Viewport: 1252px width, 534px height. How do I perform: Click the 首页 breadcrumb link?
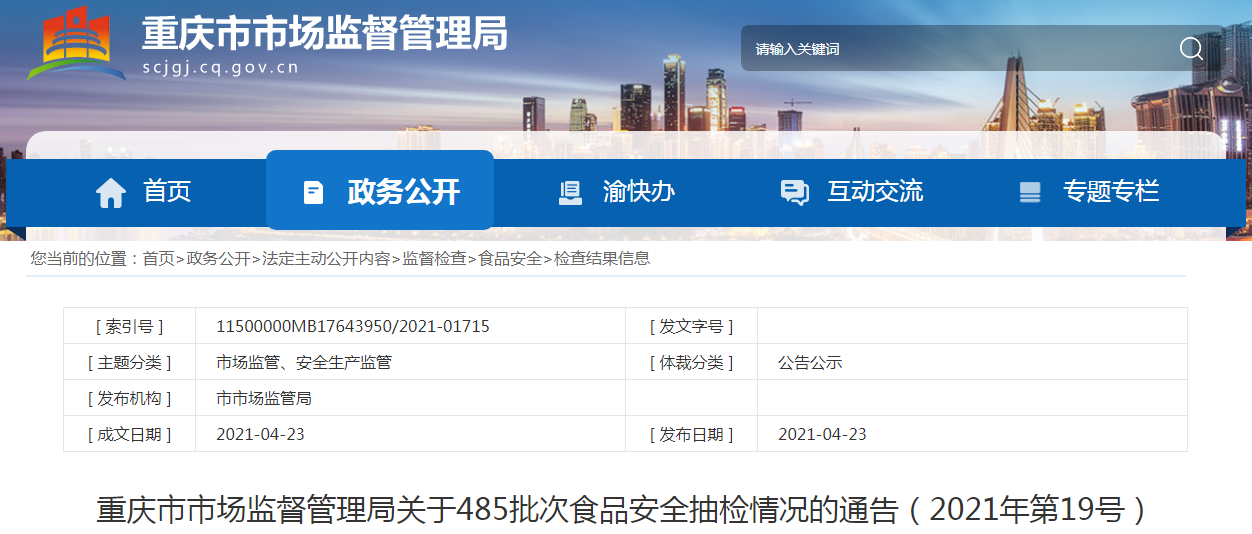pos(158,258)
